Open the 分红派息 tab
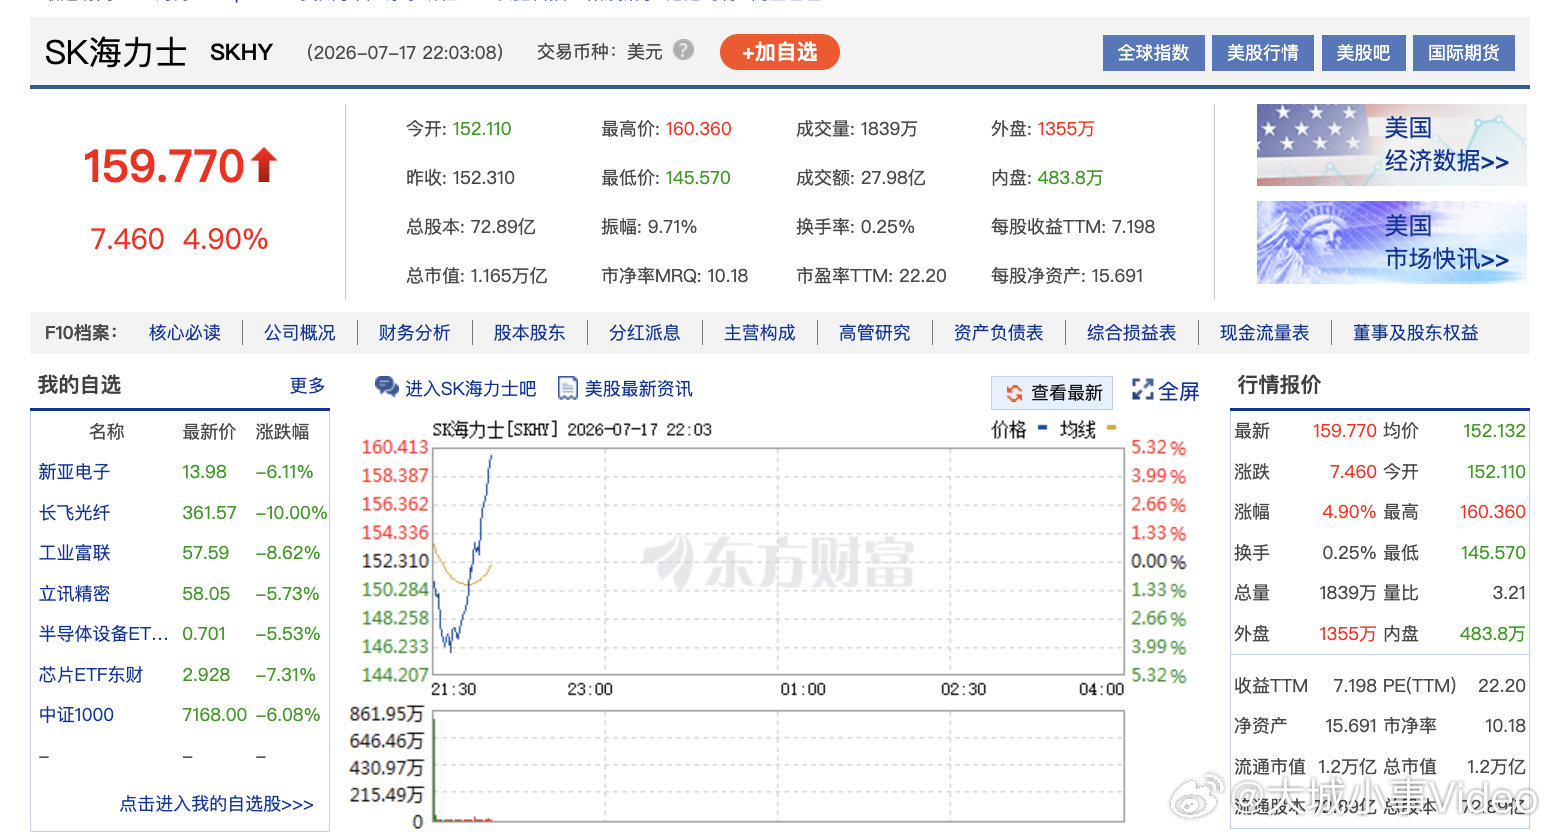 pyautogui.click(x=645, y=333)
